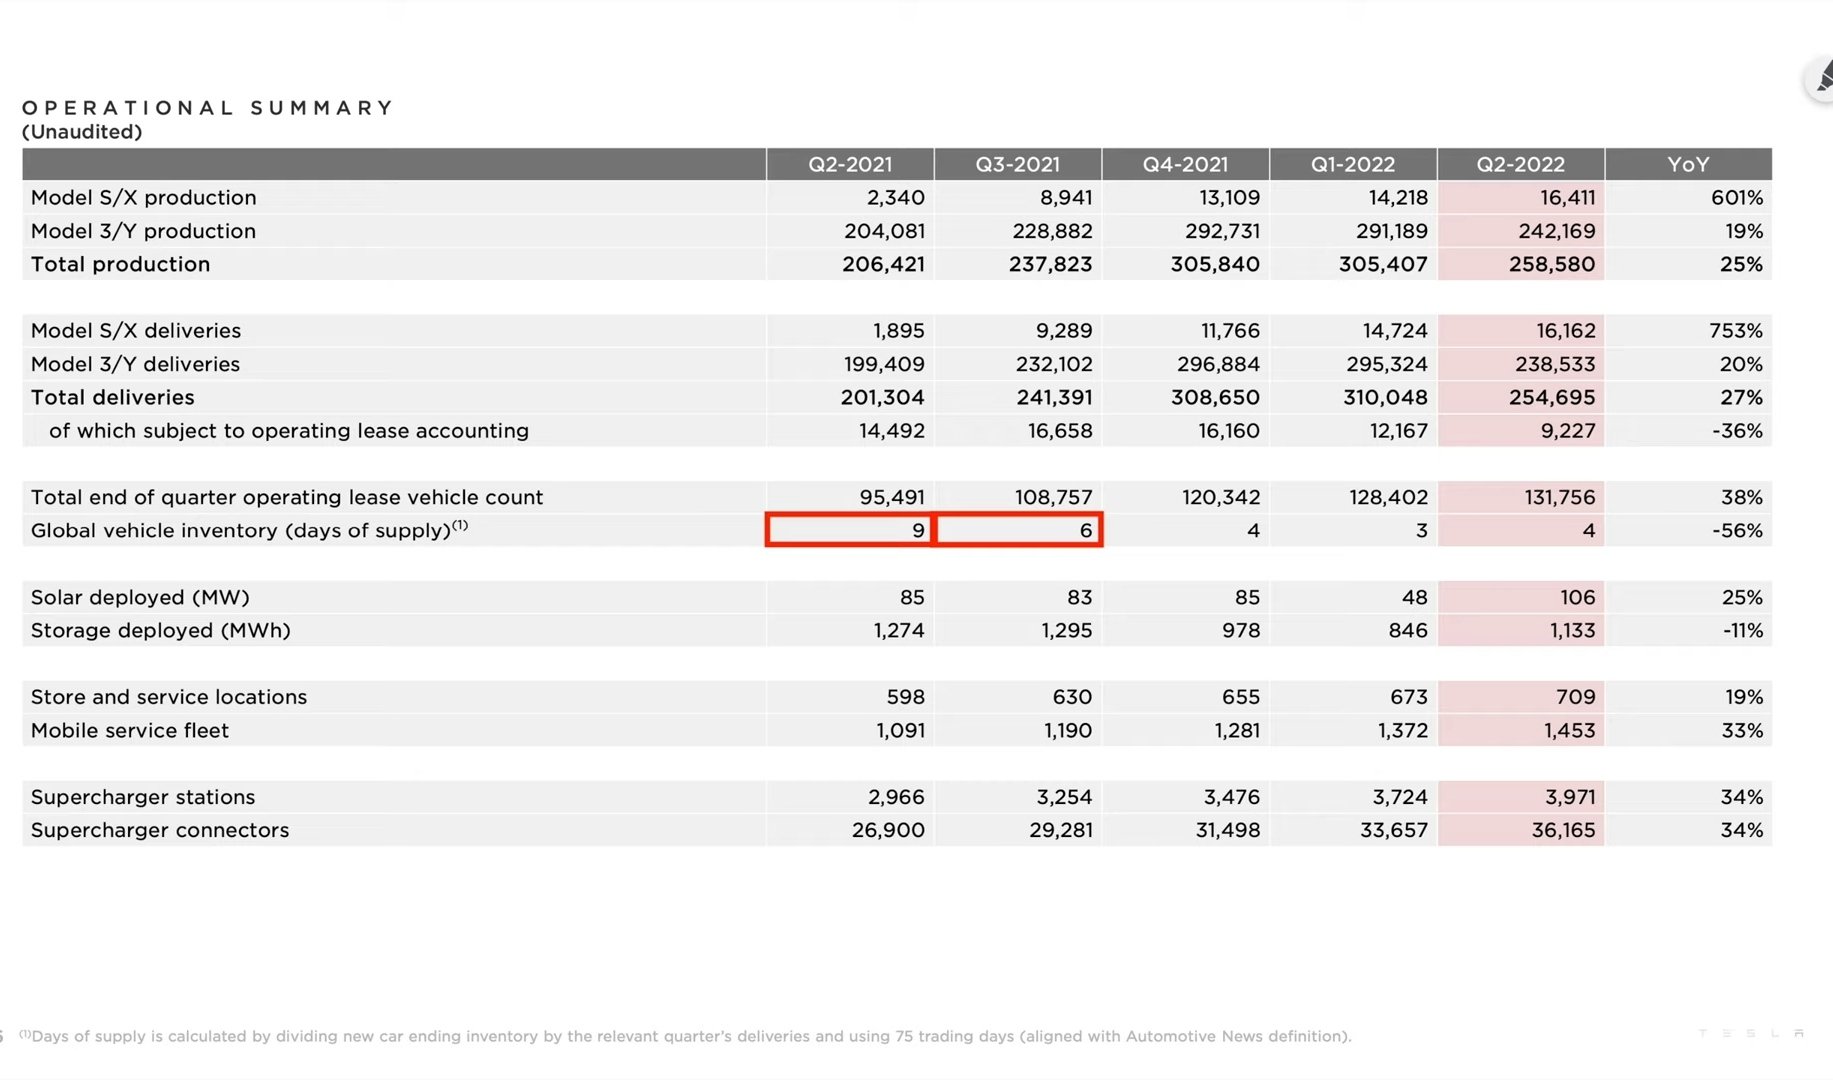Select the 753% YoY deliveries cell

click(1735, 331)
